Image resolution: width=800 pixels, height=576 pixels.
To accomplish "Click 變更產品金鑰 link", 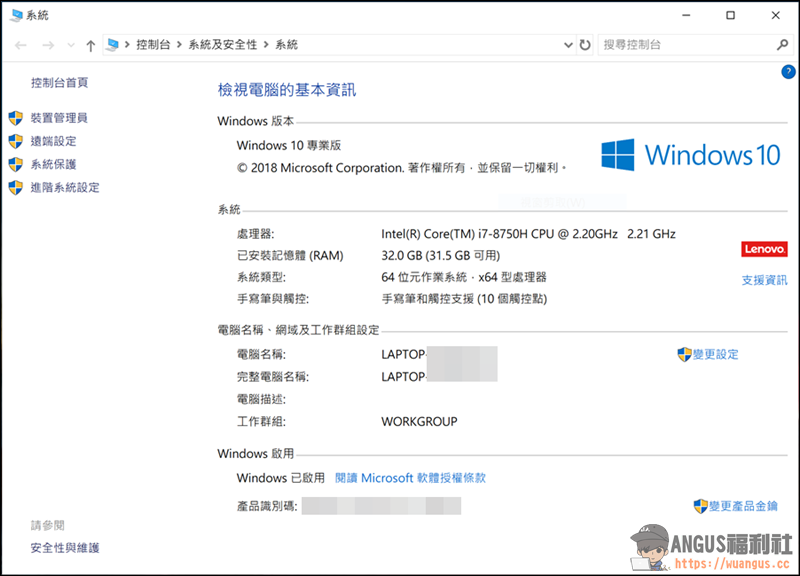I will click(742, 506).
